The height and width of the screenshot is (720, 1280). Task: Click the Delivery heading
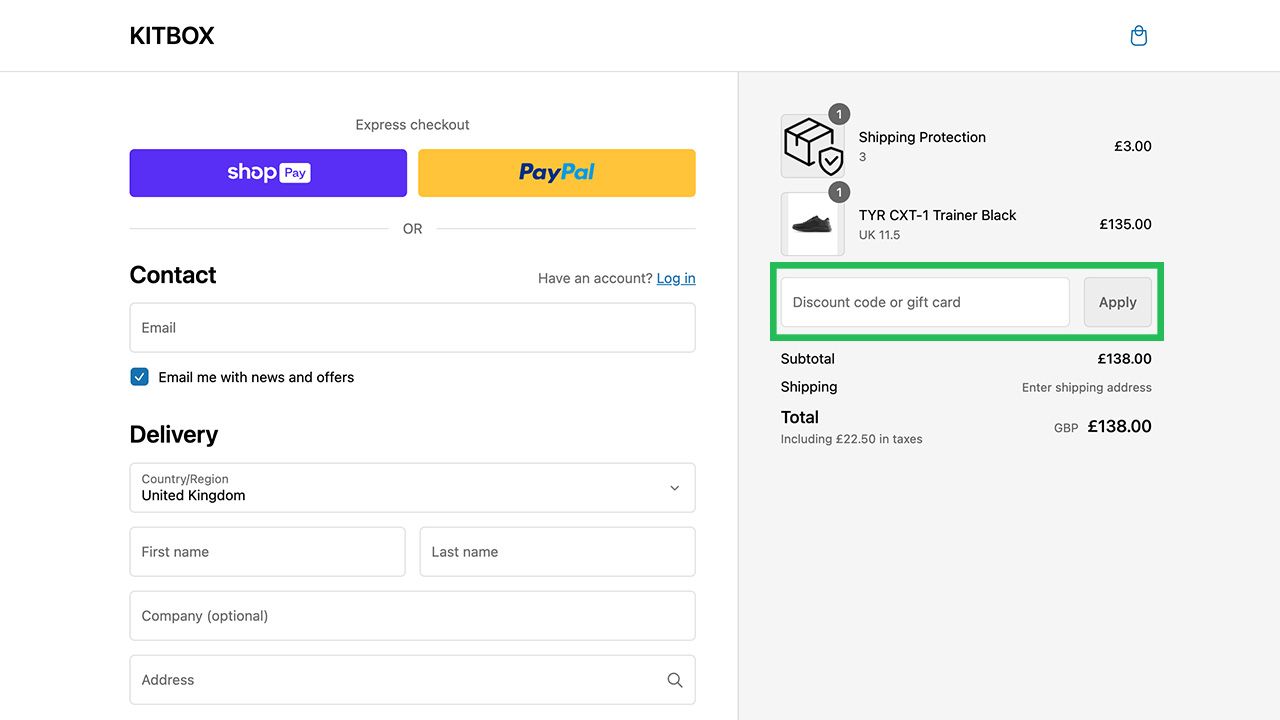tap(174, 434)
